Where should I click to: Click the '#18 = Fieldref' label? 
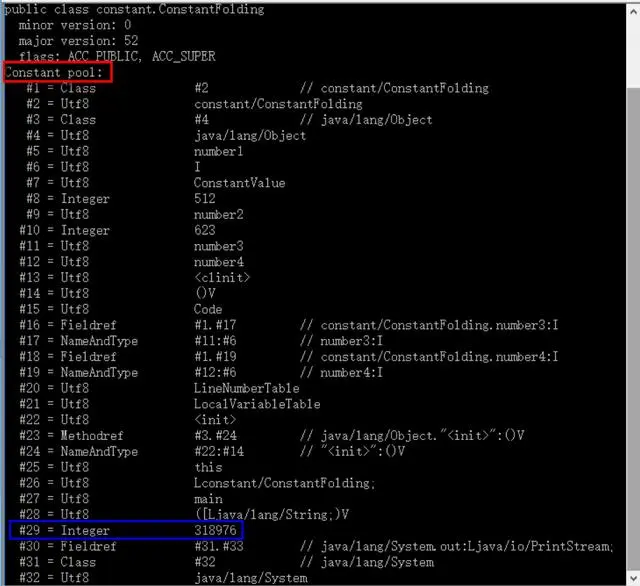68,357
